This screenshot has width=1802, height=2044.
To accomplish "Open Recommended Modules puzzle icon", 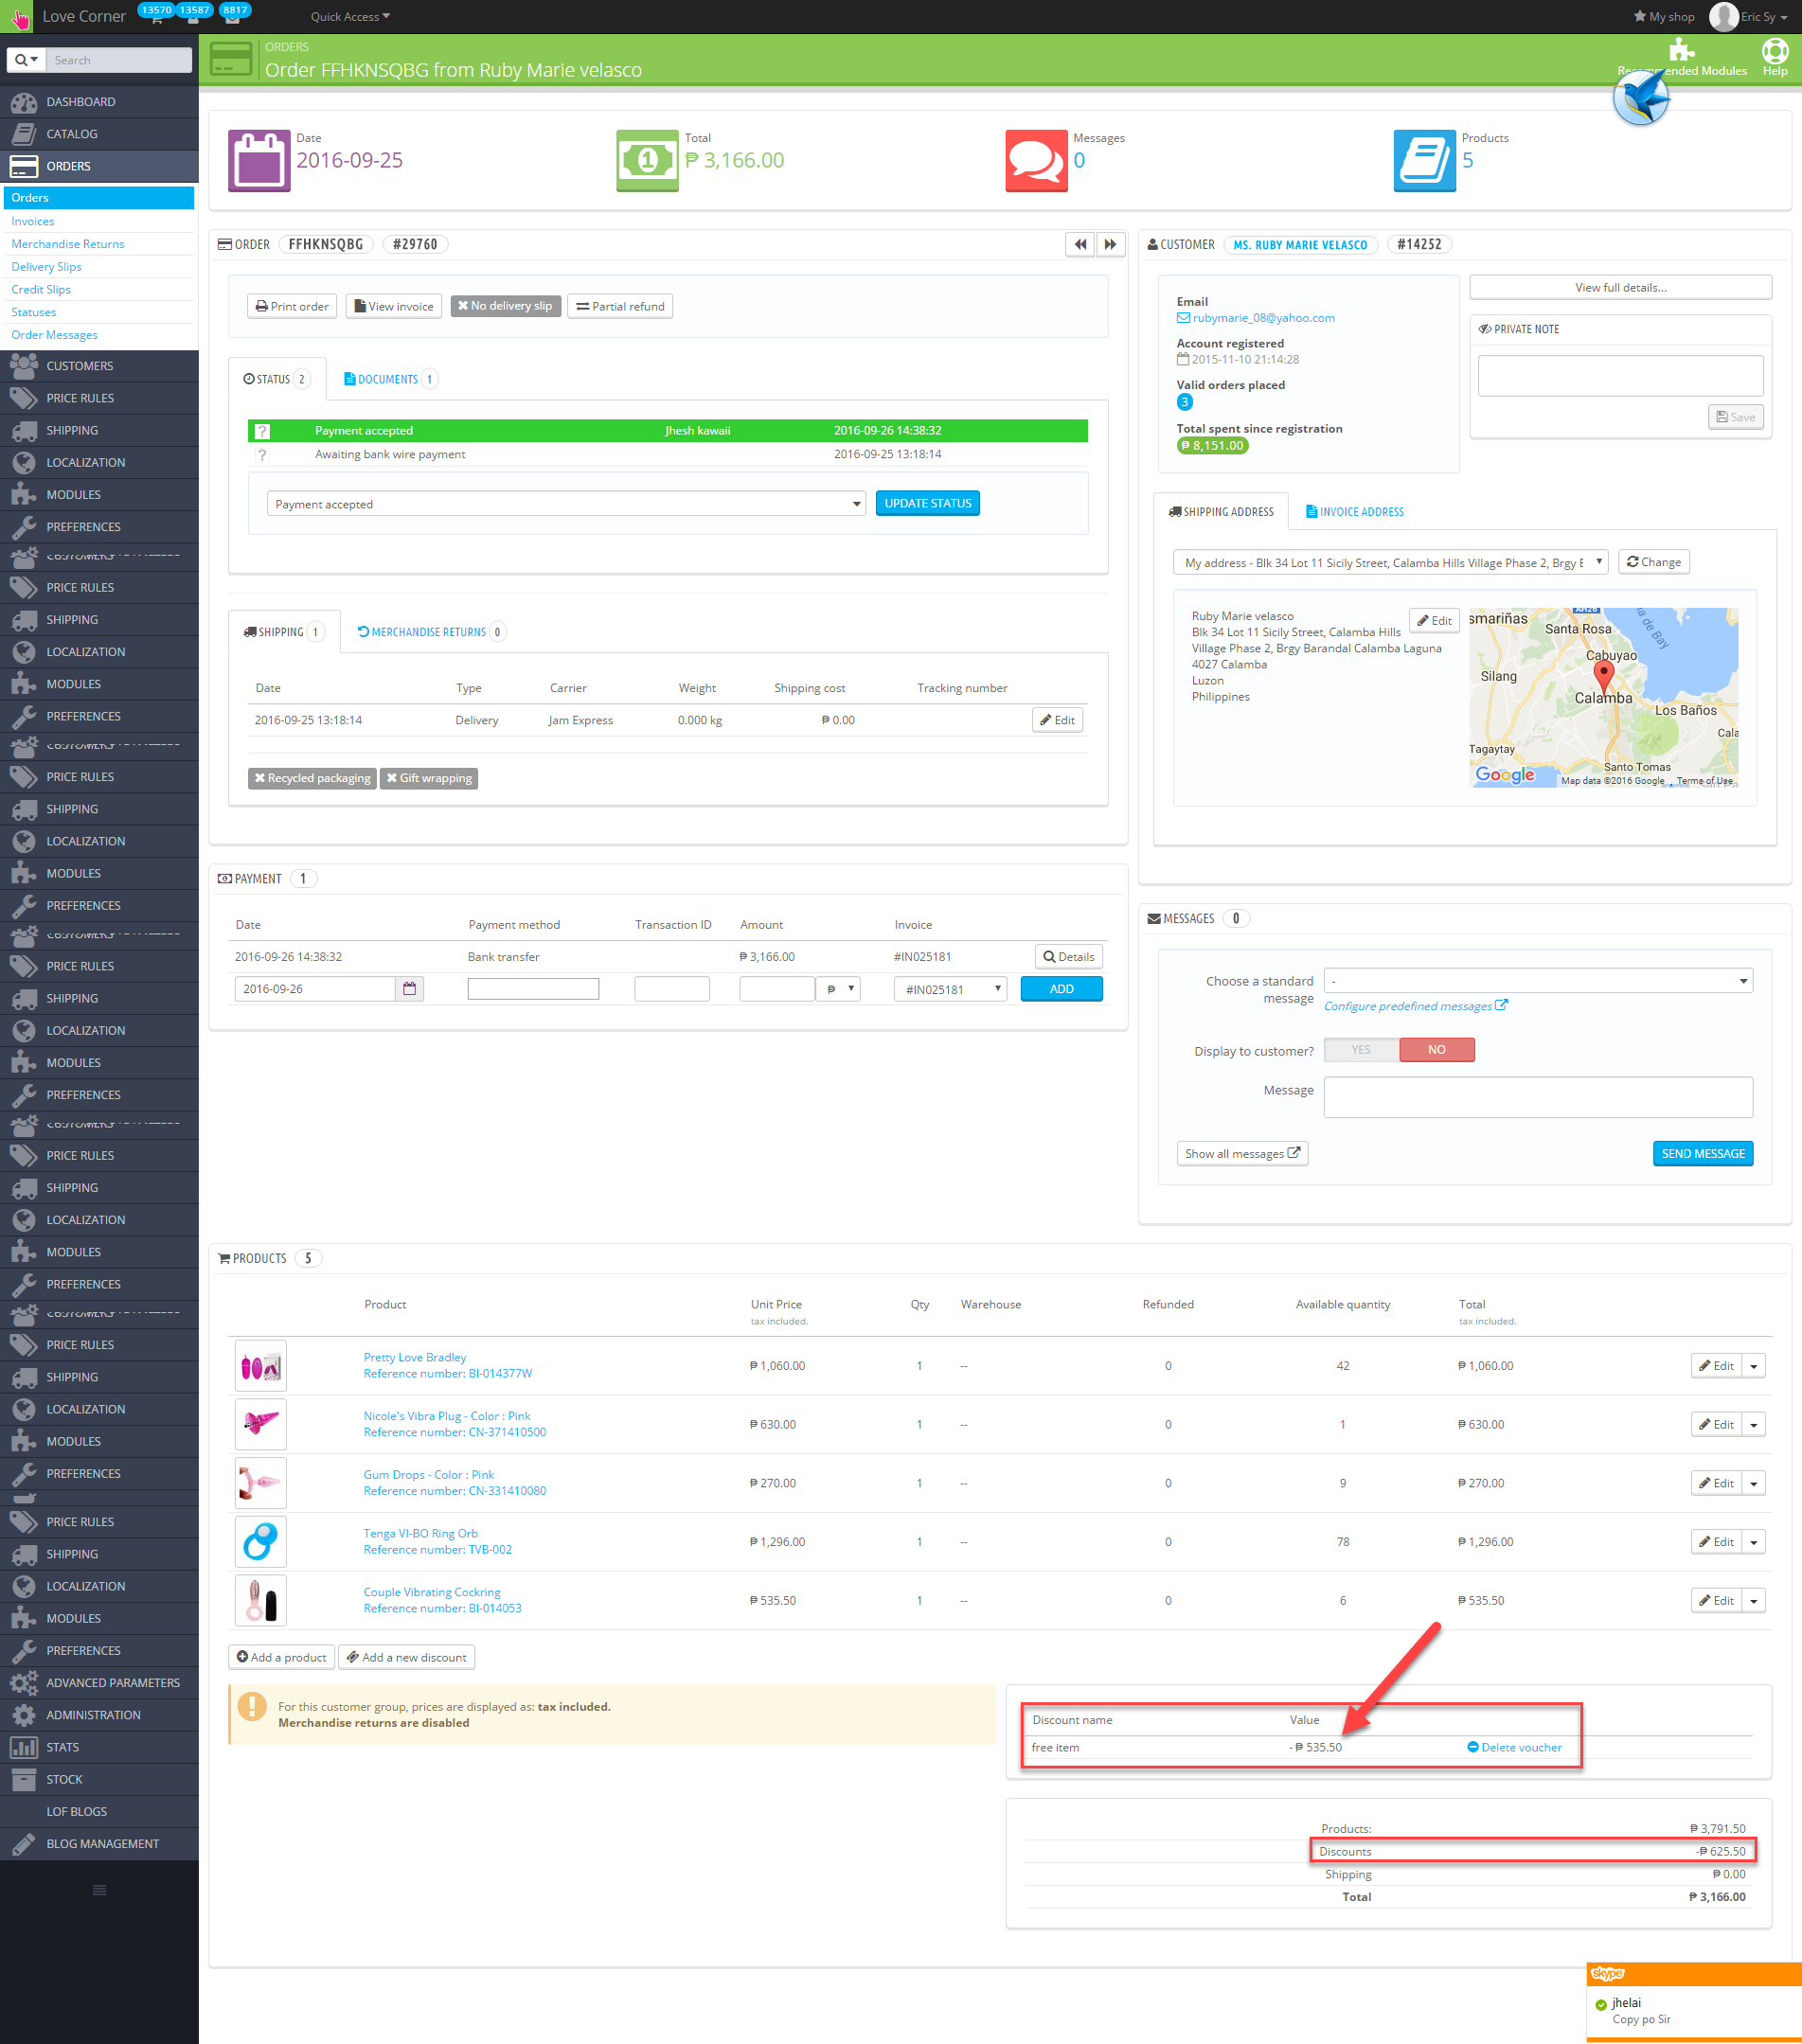I will (x=1682, y=50).
